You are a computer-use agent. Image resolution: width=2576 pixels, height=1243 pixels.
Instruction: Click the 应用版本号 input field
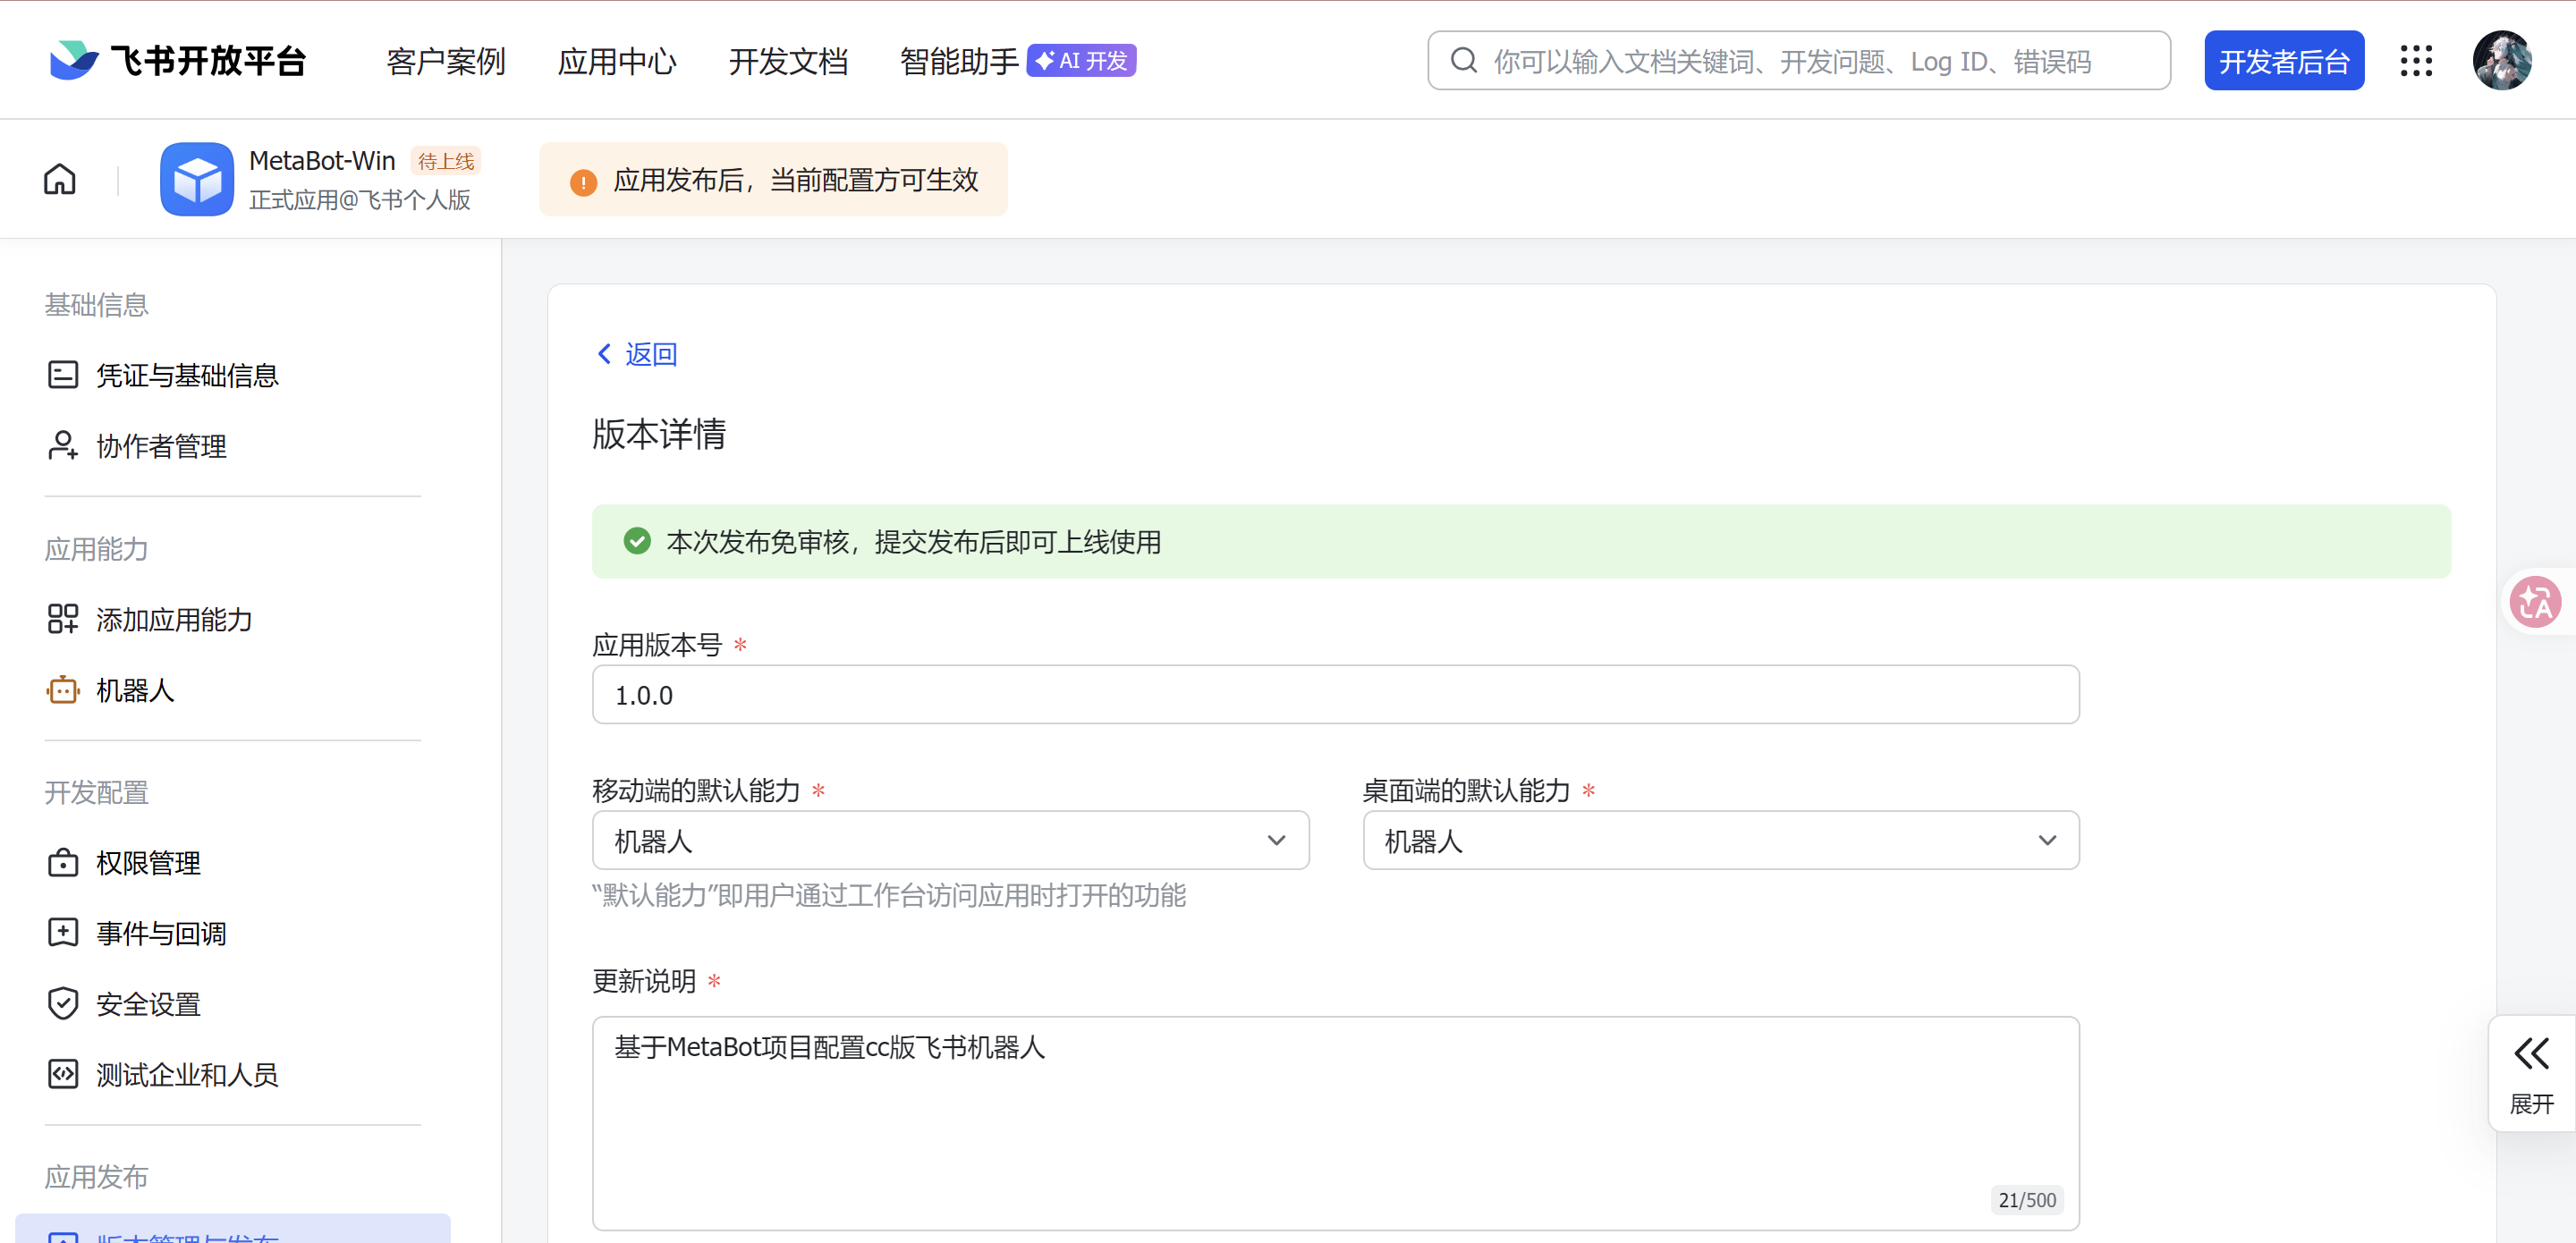[x=1335, y=694]
